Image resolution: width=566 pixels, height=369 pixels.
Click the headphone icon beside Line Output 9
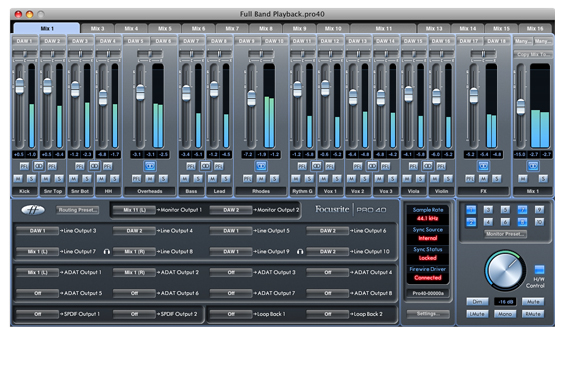[x=300, y=251]
